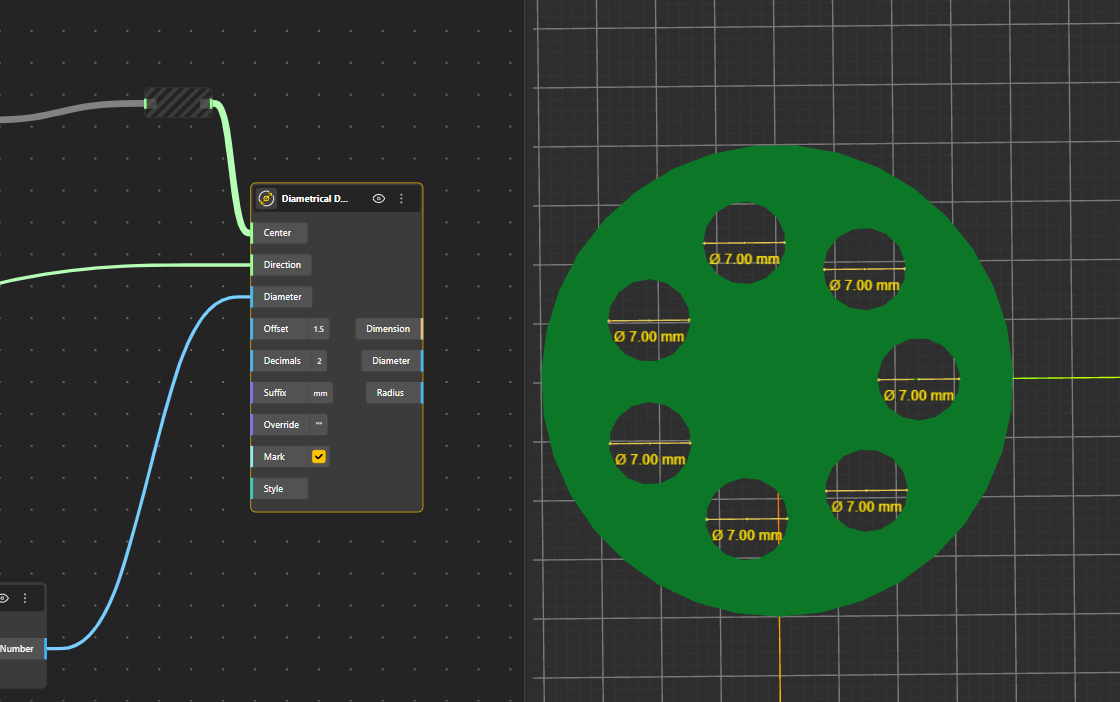The width and height of the screenshot is (1120, 702).
Task: Click the Suffix mm field
Action: coord(319,393)
